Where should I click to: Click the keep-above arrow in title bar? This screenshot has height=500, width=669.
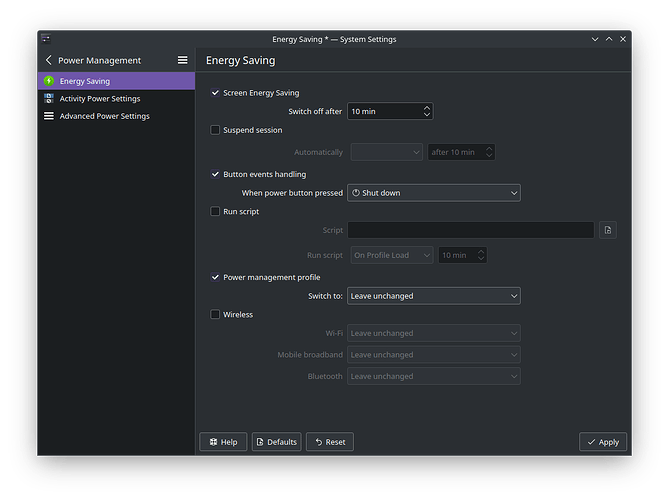(608, 39)
